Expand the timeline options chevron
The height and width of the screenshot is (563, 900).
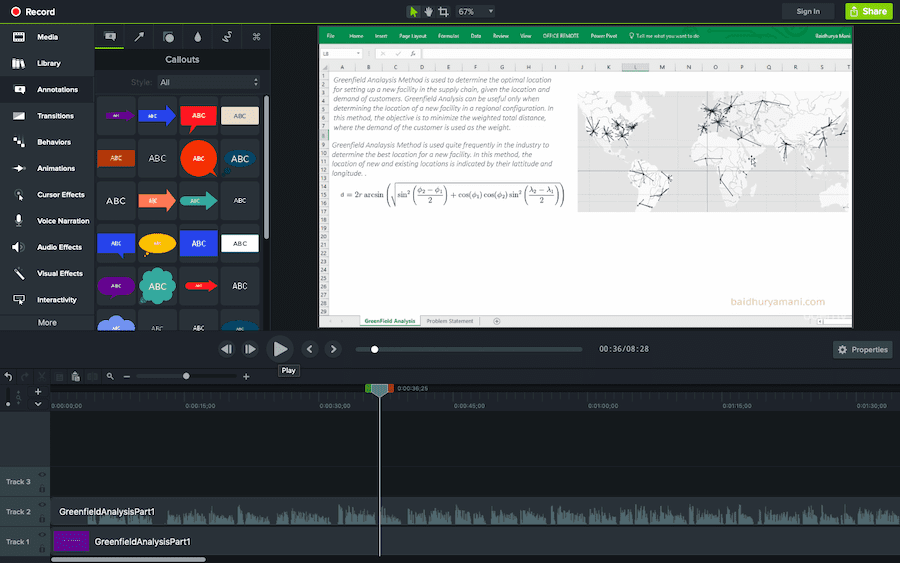(38, 404)
